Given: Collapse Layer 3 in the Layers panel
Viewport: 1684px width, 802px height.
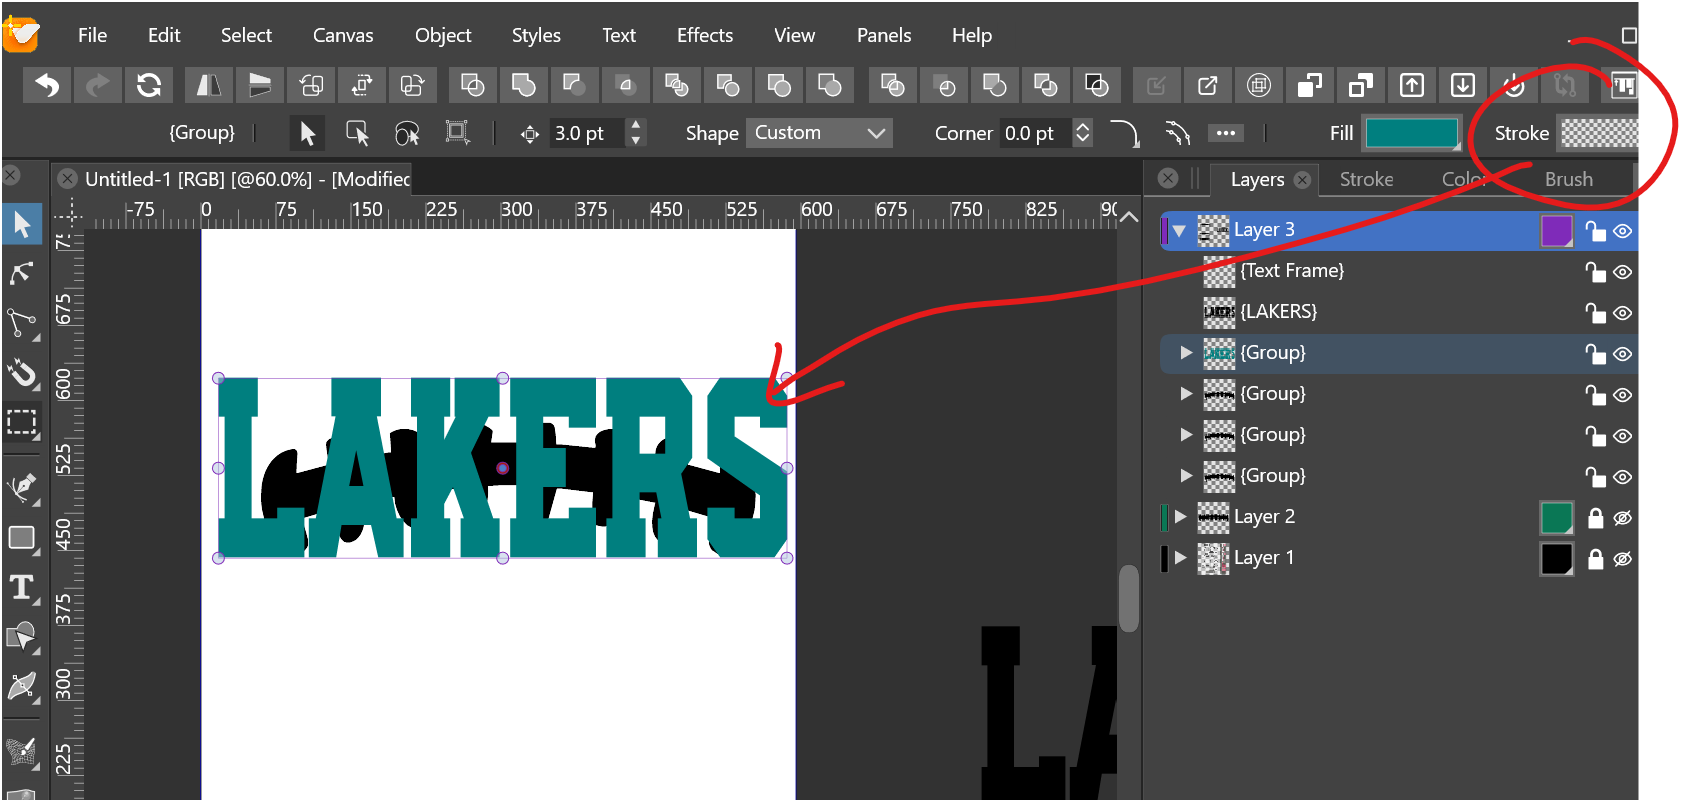Looking at the screenshot, I should tap(1179, 231).
